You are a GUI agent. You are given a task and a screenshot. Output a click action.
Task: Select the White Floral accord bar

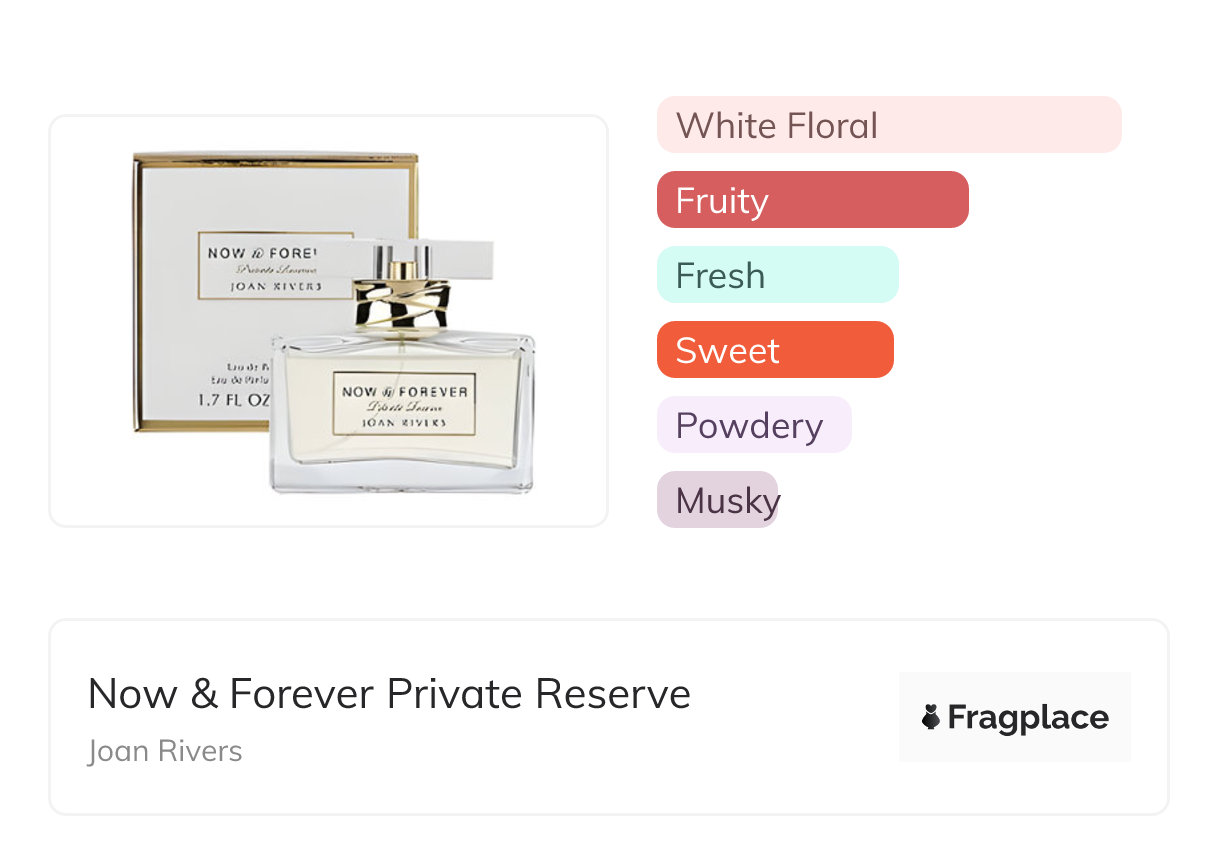pyautogui.click(x=888, y=125)
